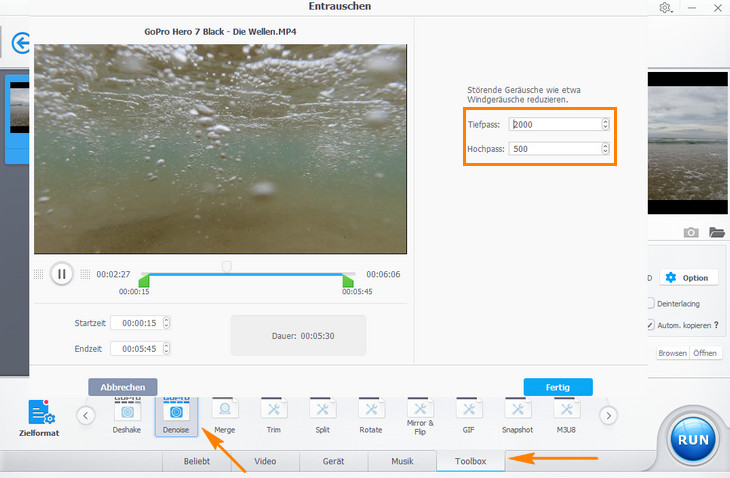Select the Rotate tool
This screenshot has height=478, width=730.
tap(371, 416)
